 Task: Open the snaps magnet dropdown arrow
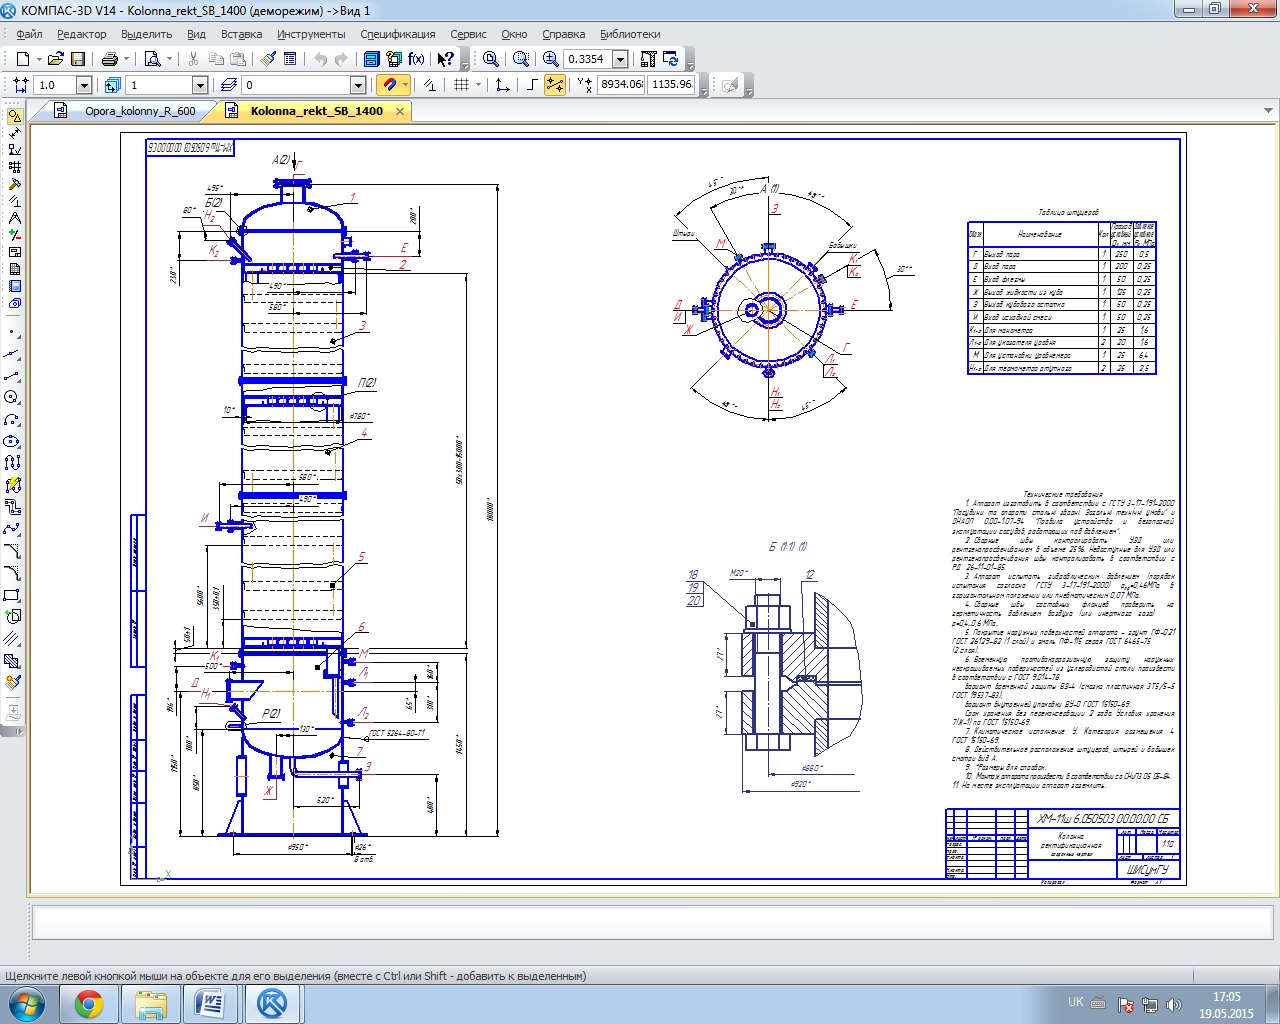click(x=405, y=85)
